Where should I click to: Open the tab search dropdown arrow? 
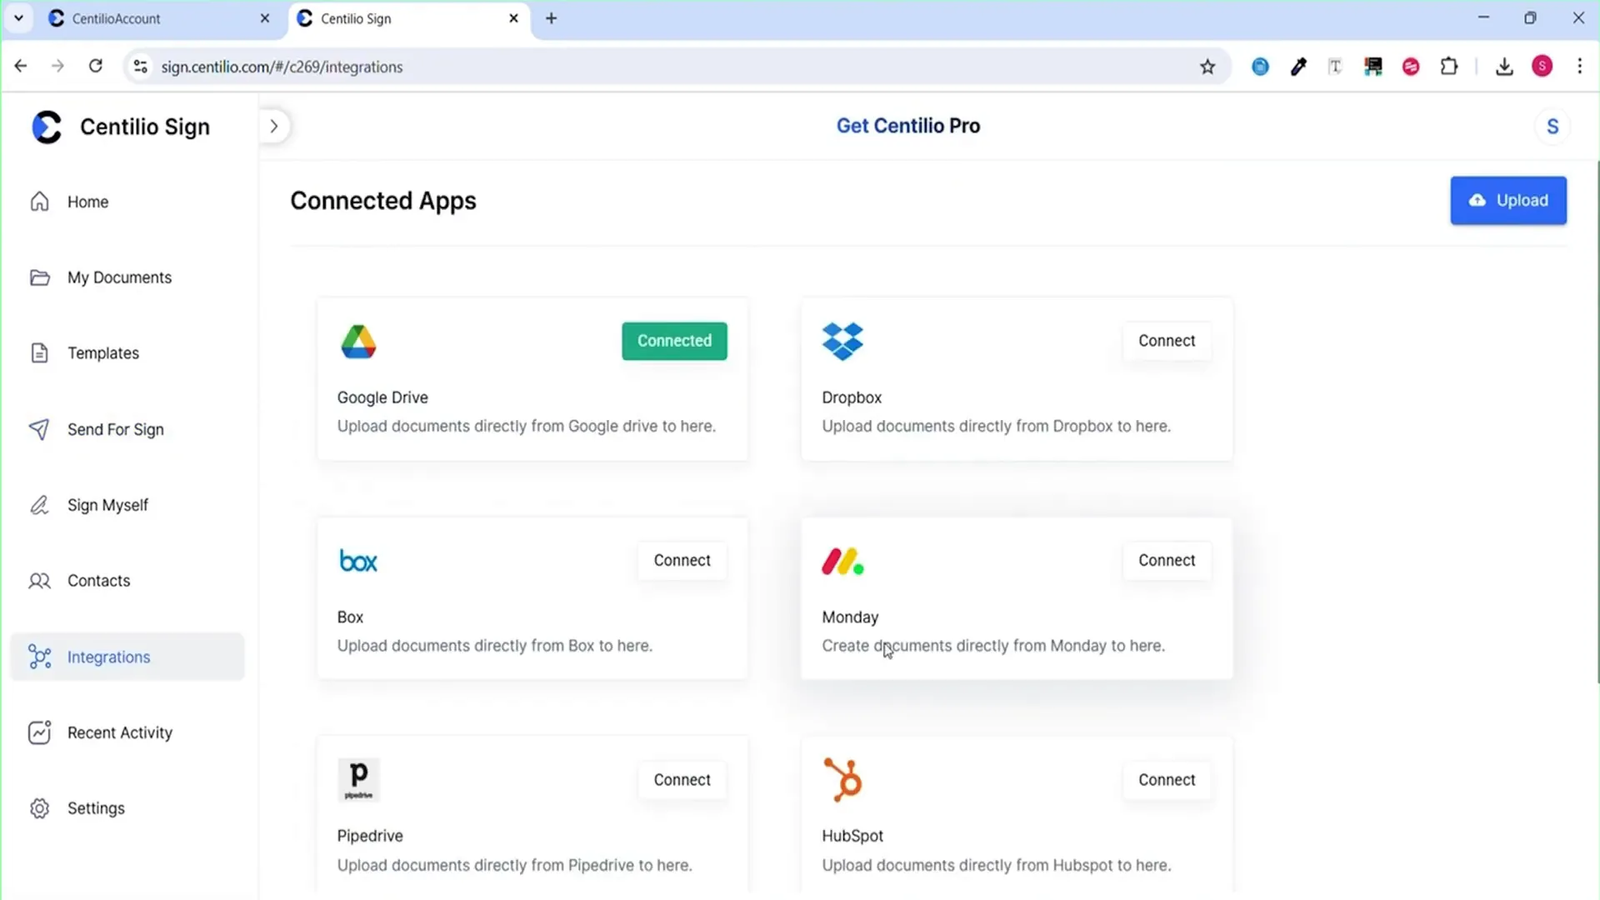[18, 18]
